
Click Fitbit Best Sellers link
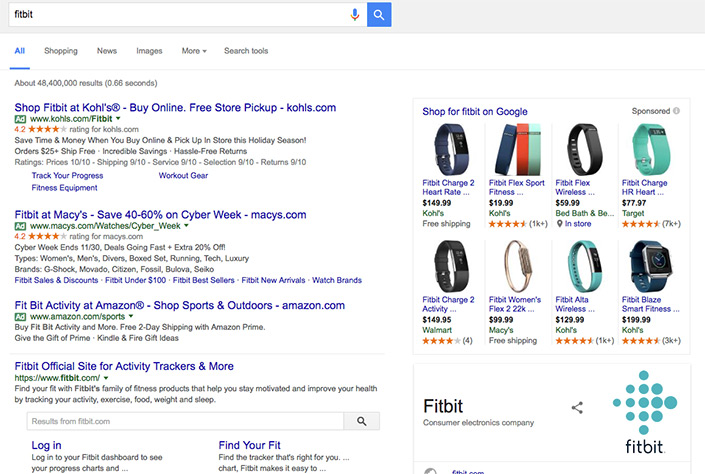click(203, 280)
